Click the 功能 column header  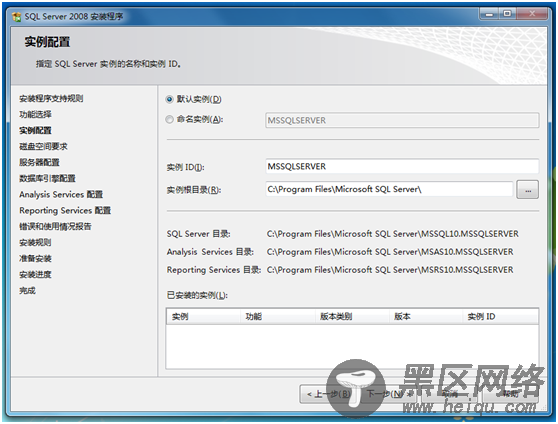click(278, 316)
